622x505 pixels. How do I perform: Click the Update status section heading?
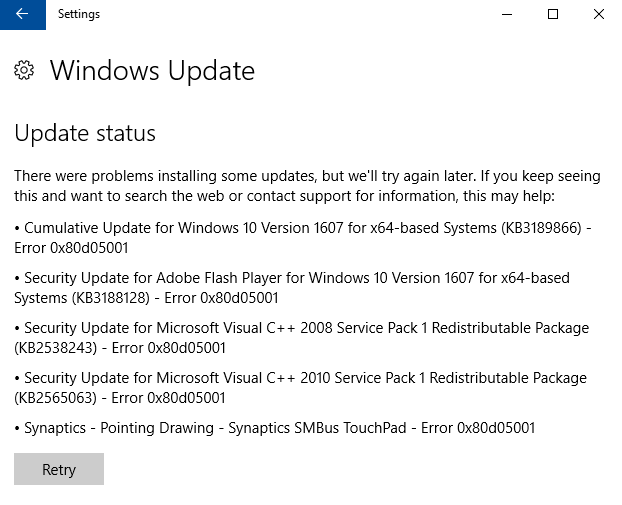[85, 133]
